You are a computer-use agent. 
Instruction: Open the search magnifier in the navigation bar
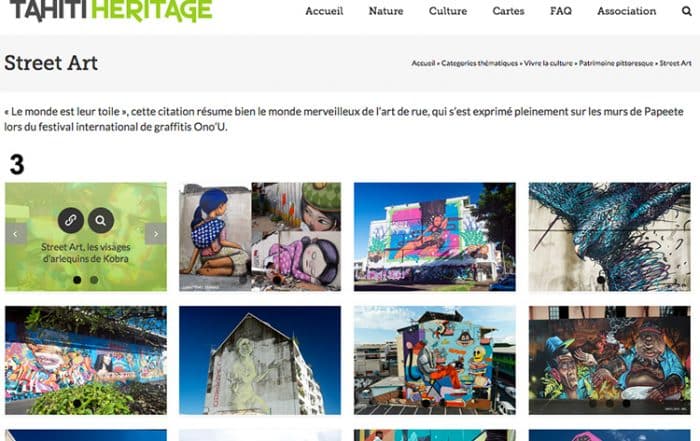687,11
